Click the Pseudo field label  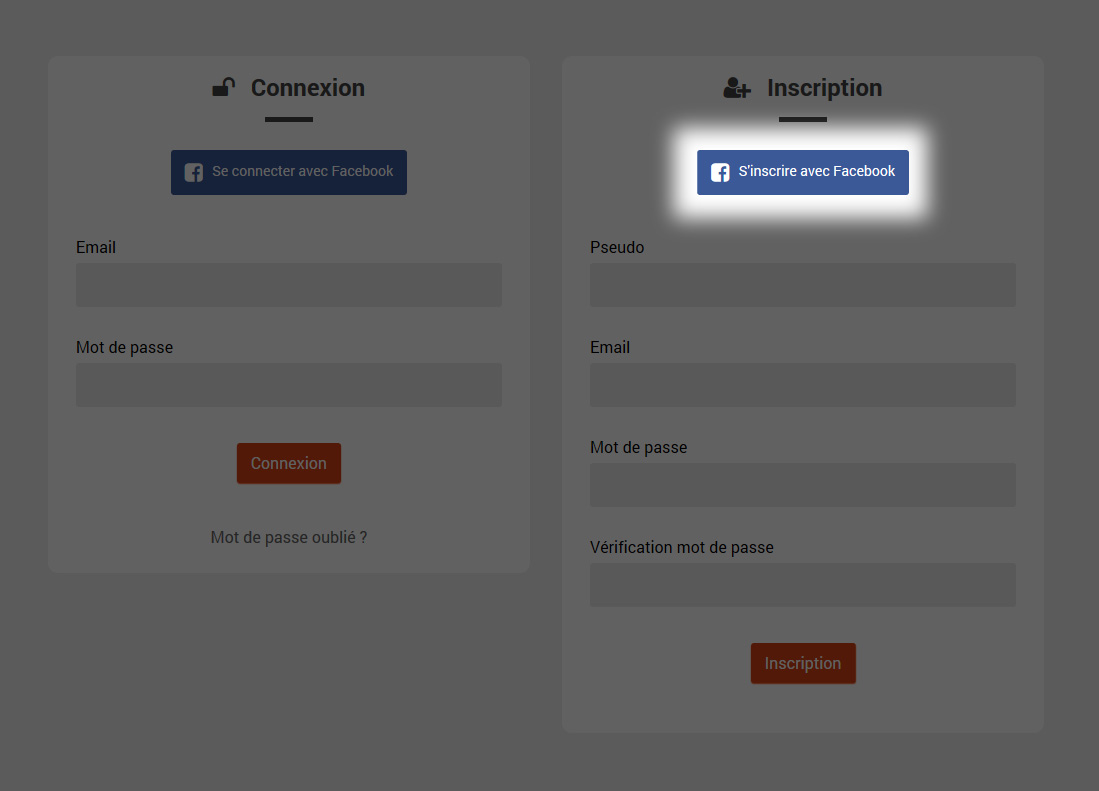pos(617,247)
